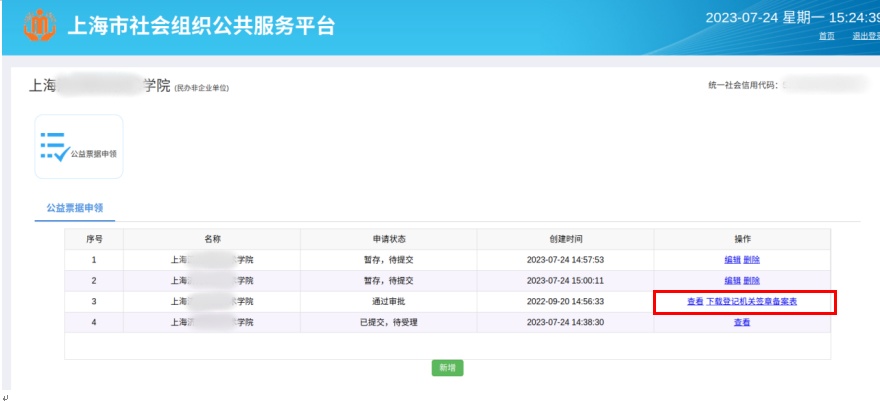Click 退出登录 to log out
The height and width of the screenshot is (402, 880).
click(864, 36)
